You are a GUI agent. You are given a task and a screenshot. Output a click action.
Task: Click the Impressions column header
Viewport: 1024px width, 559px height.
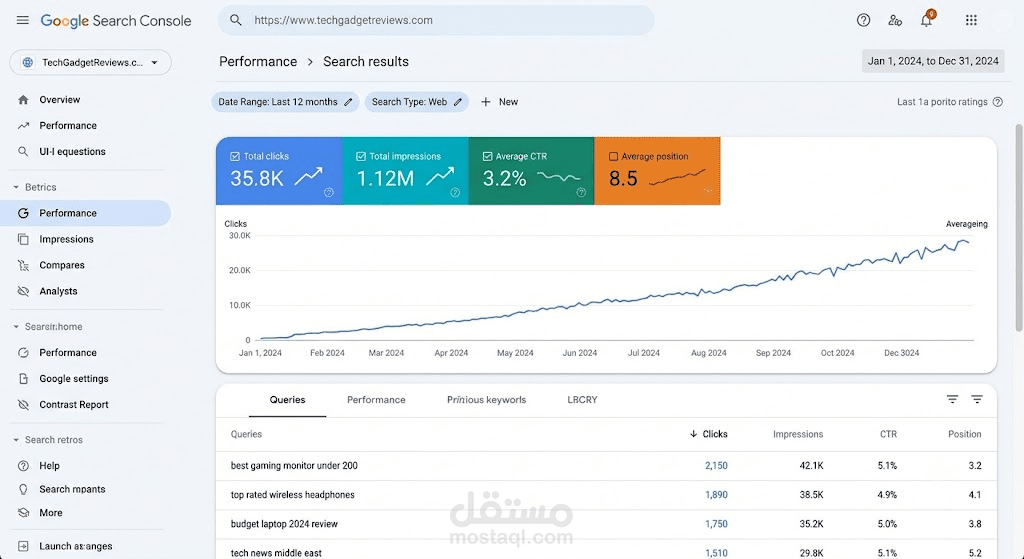click(798, 434)
